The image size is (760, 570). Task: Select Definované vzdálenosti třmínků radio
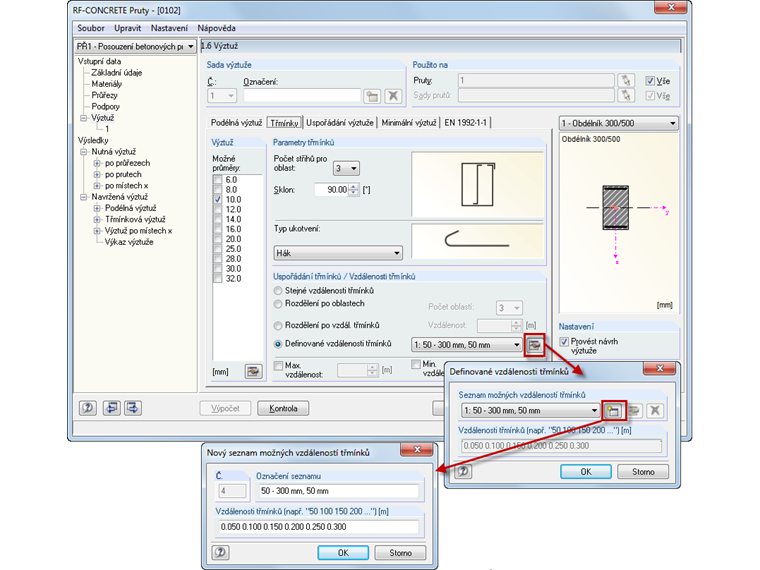[278, 344]
